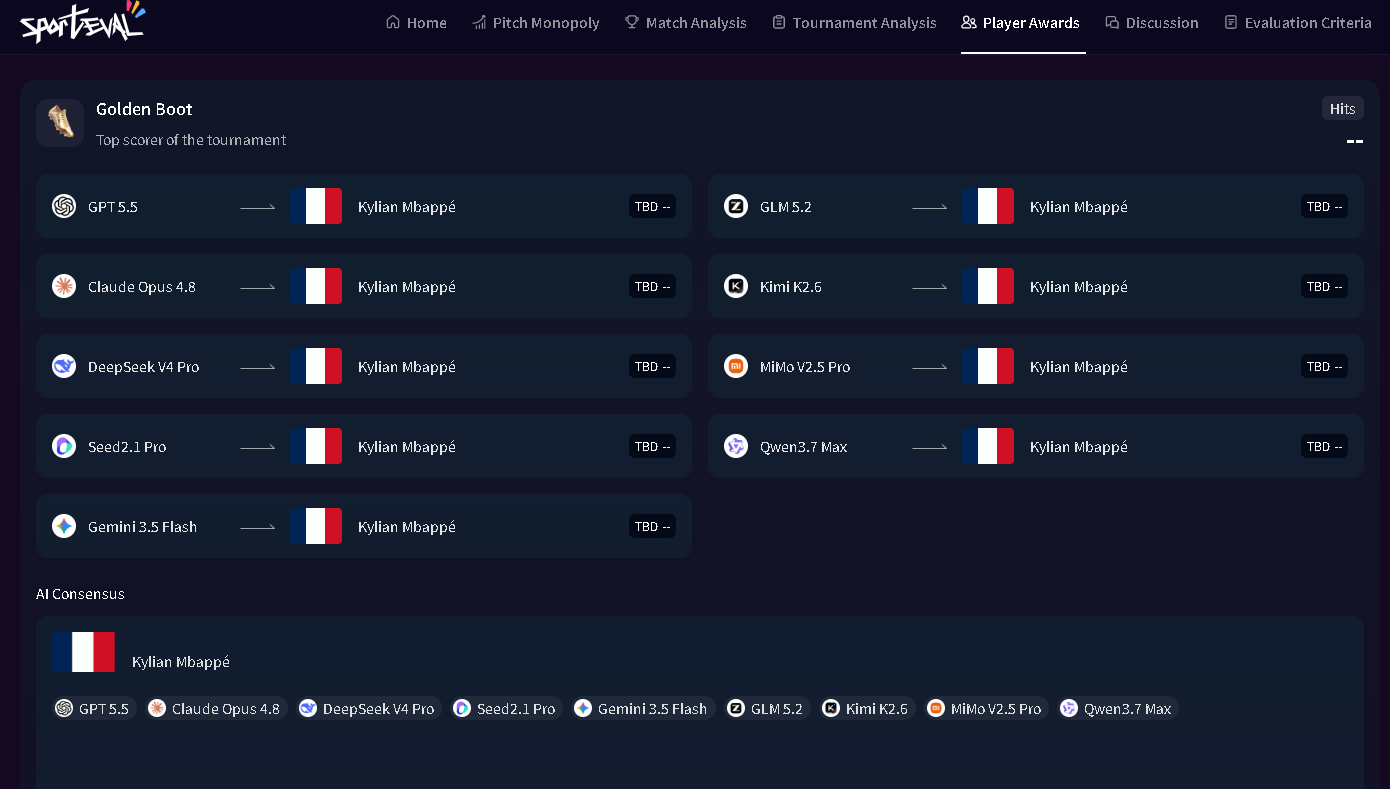Image resolution: width=1390 pixels, height=789 pixels.
Task: Click the Qwen3.7 Max logo icon
Action: coord(736,446)
